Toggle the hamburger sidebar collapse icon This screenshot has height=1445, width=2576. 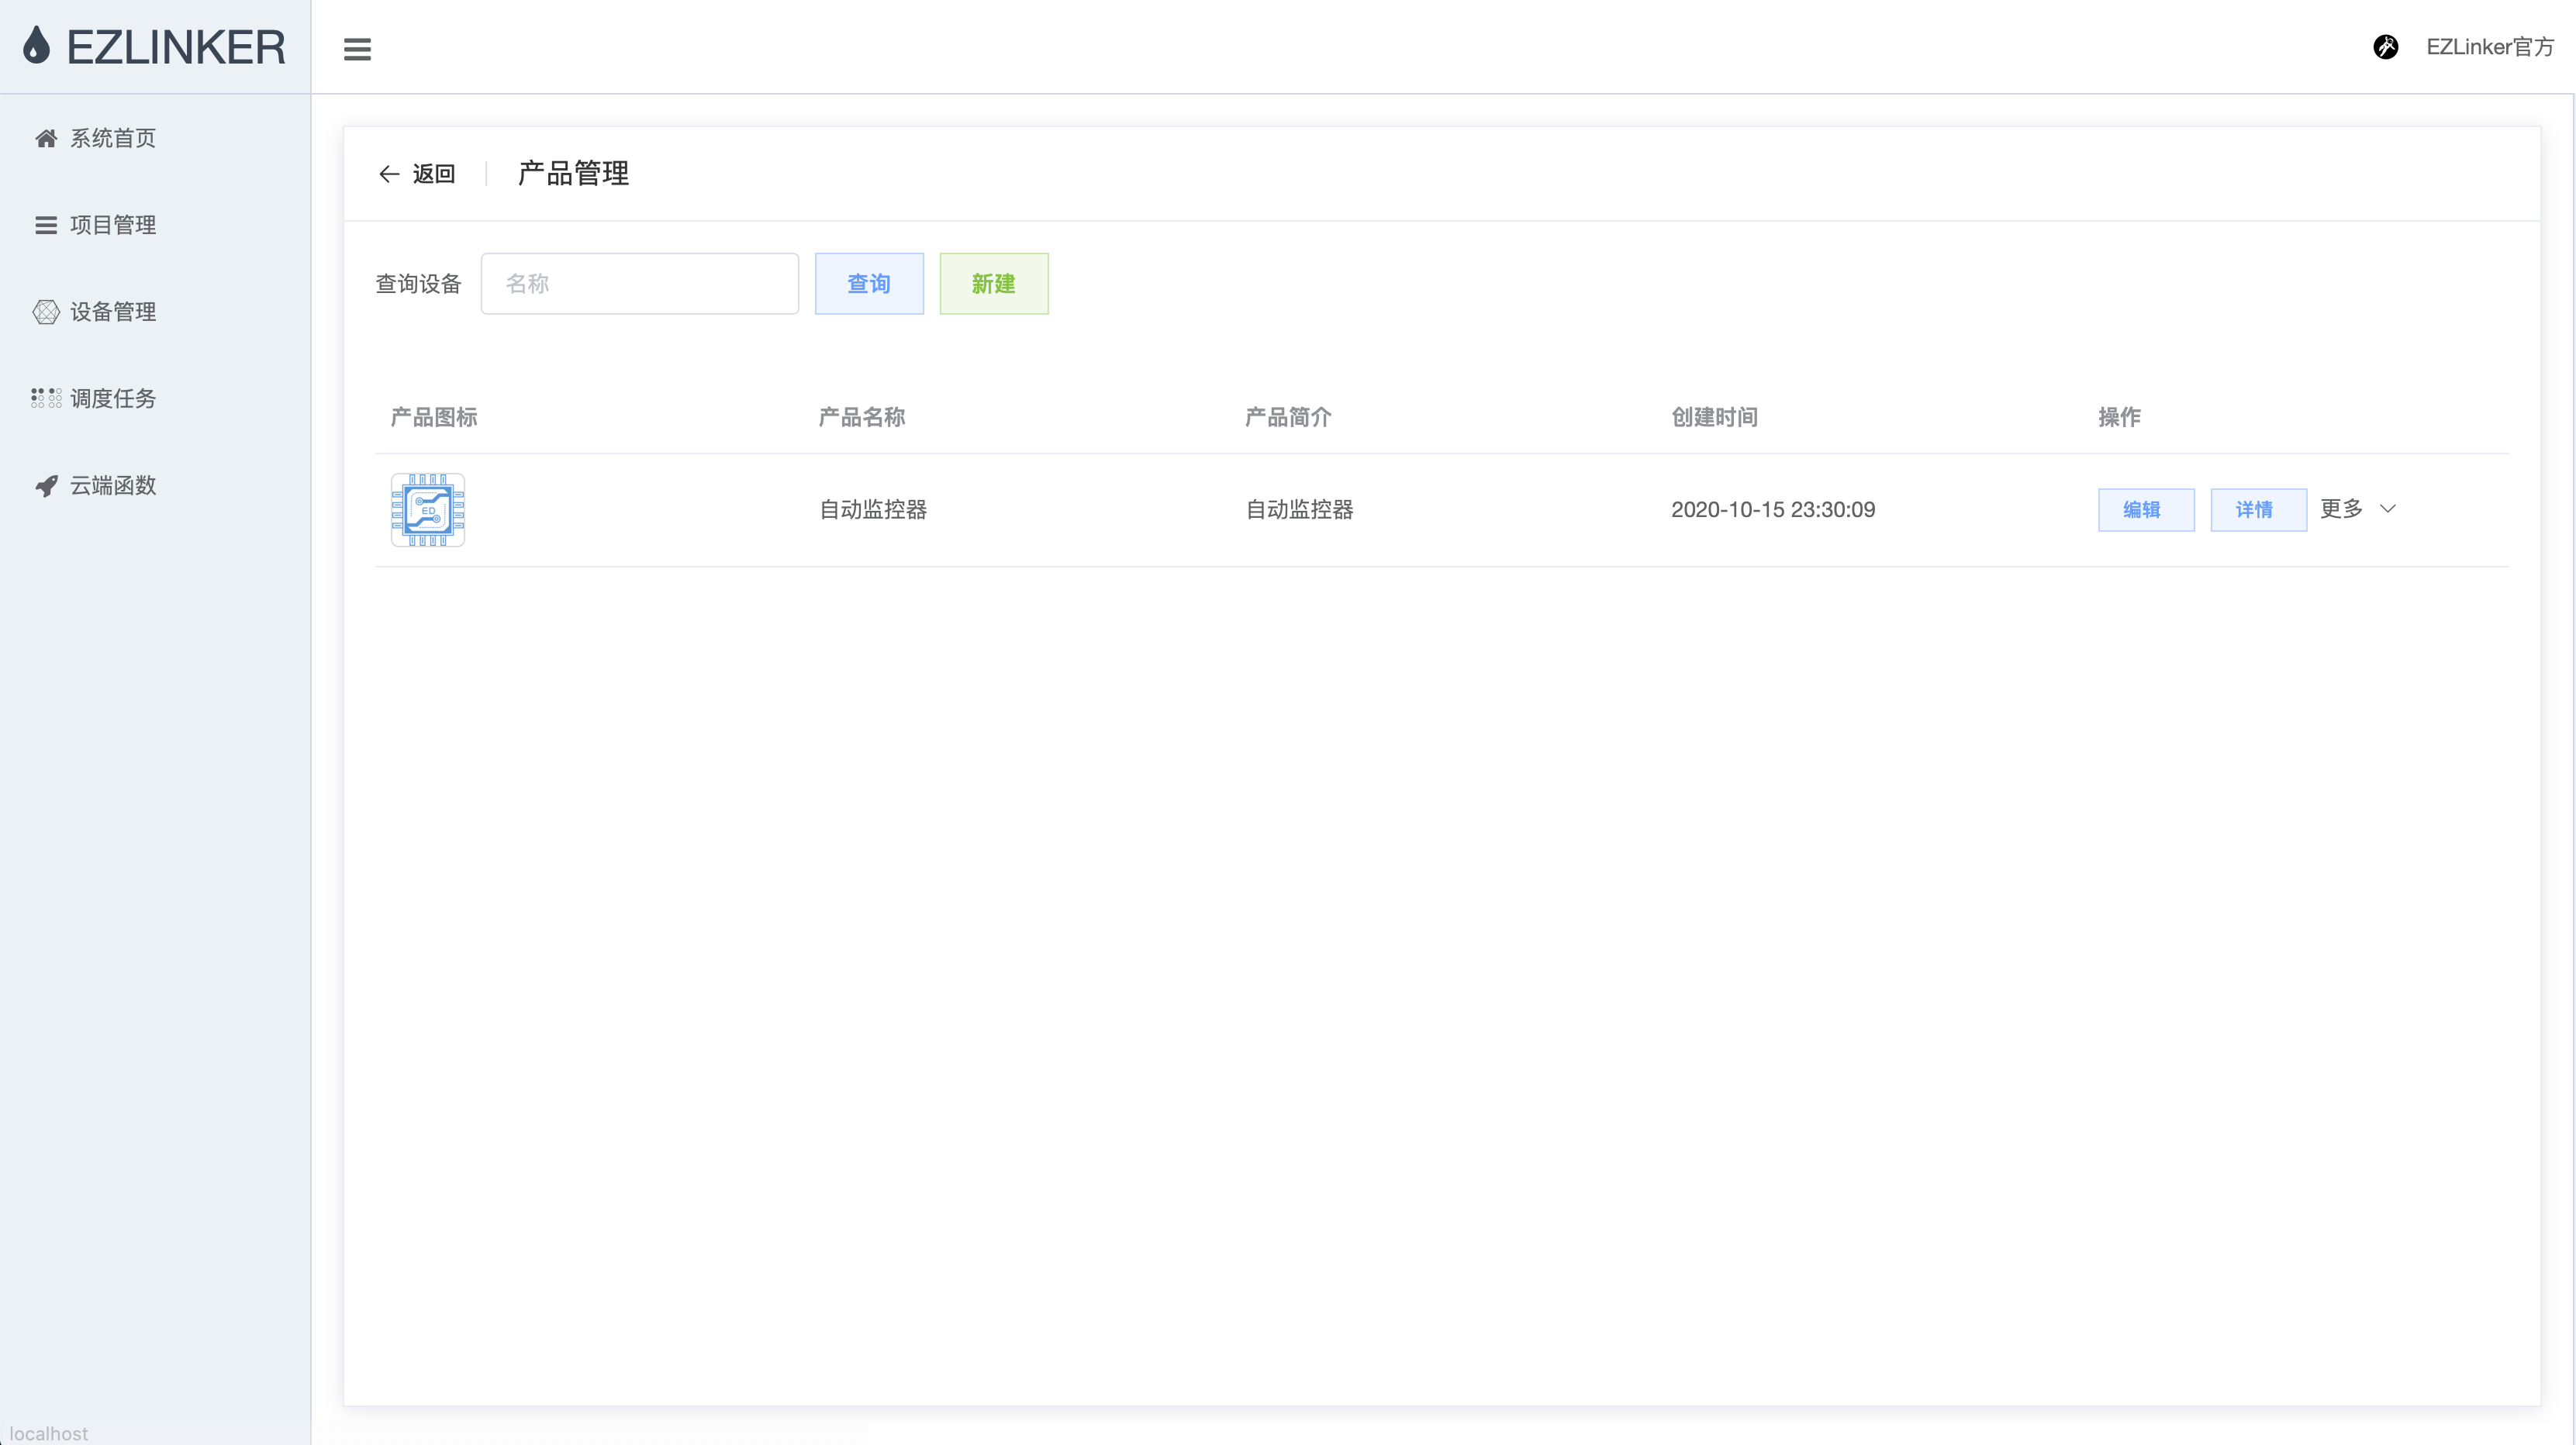pos(357,49)
